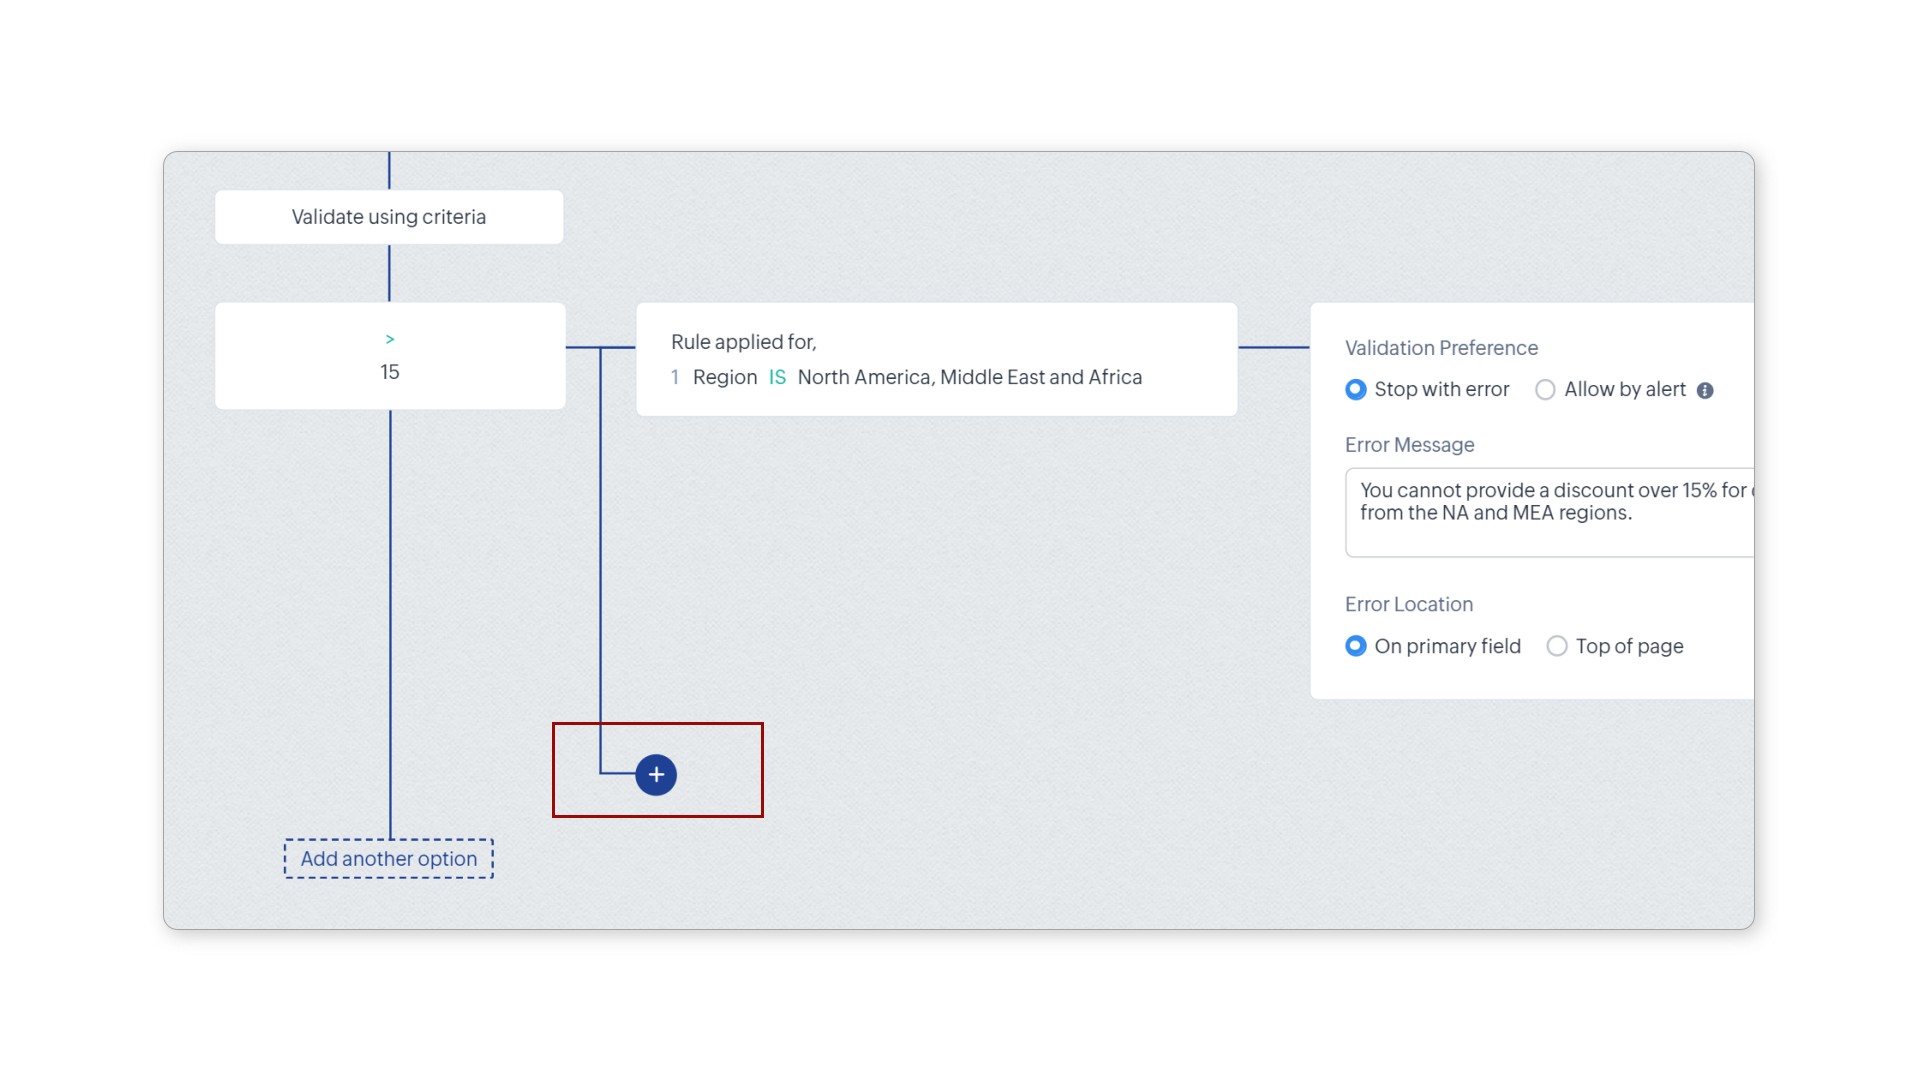
Task: Click the blue plus add-condition button
Action: (x=656, y=775)
